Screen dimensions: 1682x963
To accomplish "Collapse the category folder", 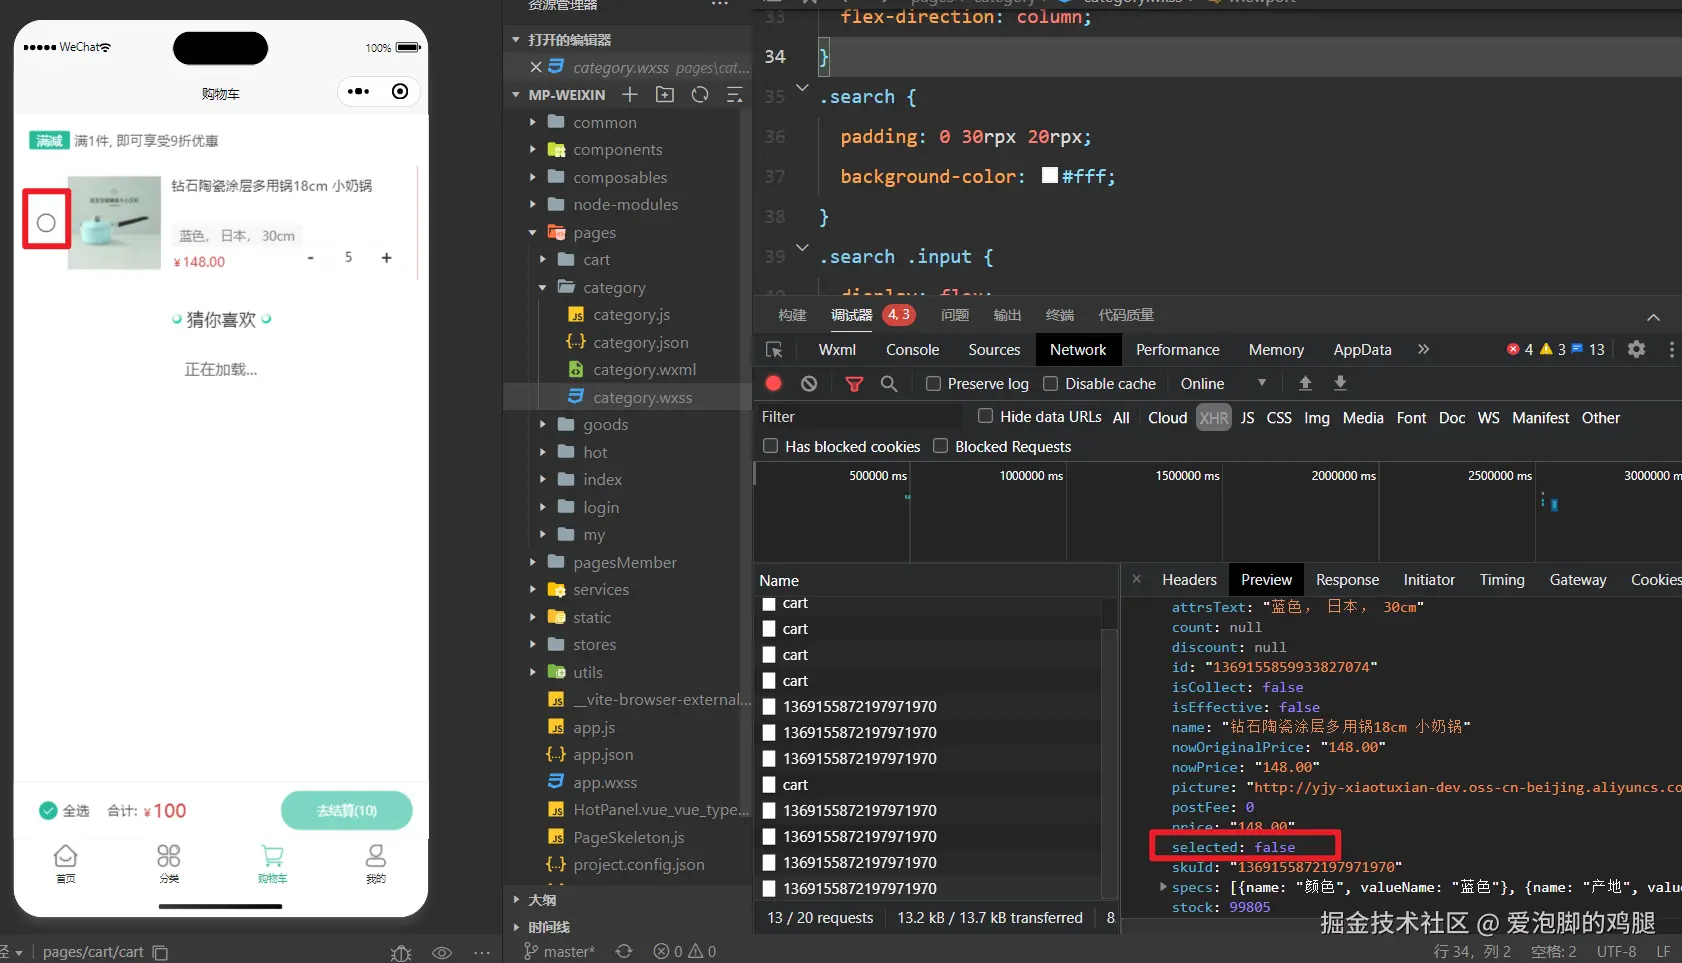I will [x=543, y=287].
